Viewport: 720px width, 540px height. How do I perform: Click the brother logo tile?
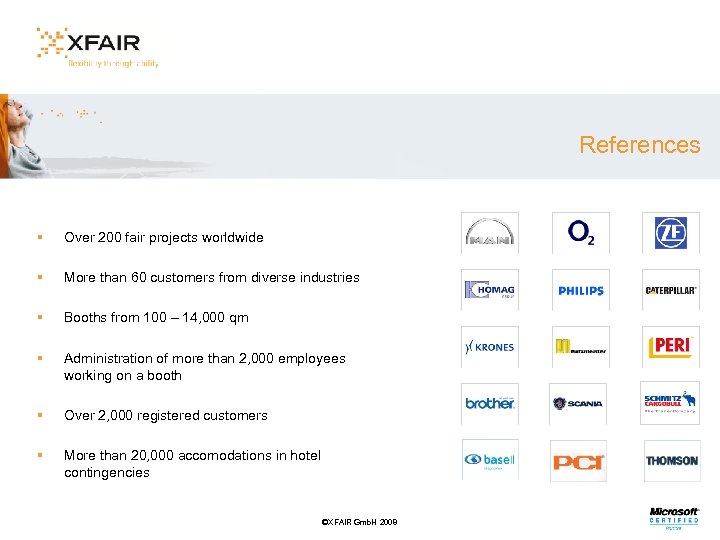(490, 404)
